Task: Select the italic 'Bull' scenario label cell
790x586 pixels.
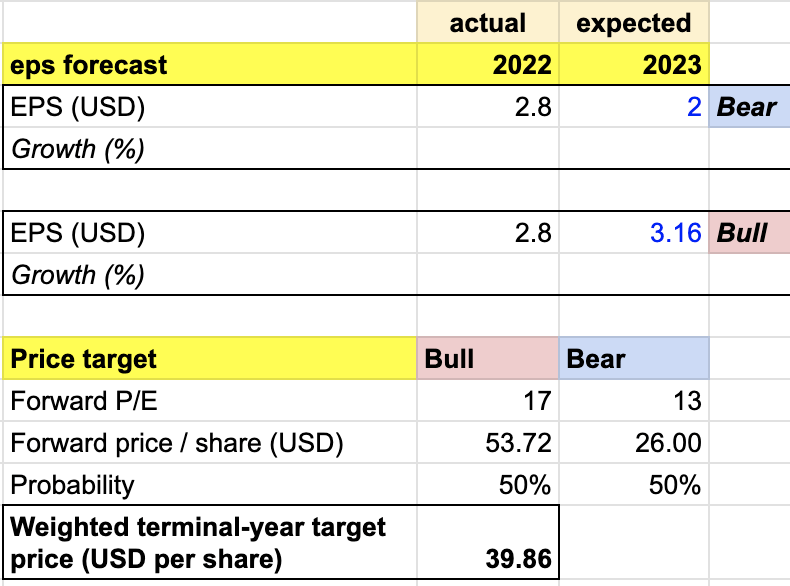Action: coord(748,233)
